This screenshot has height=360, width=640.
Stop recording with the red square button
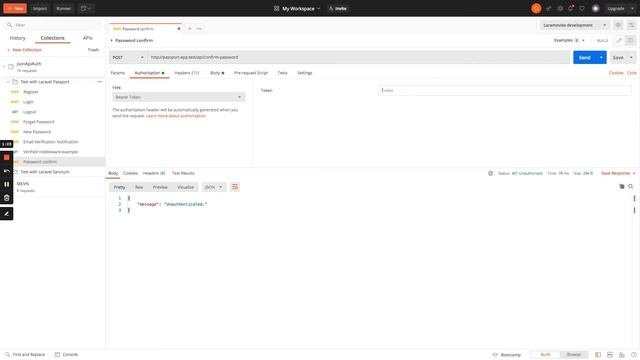coord(7,157)
